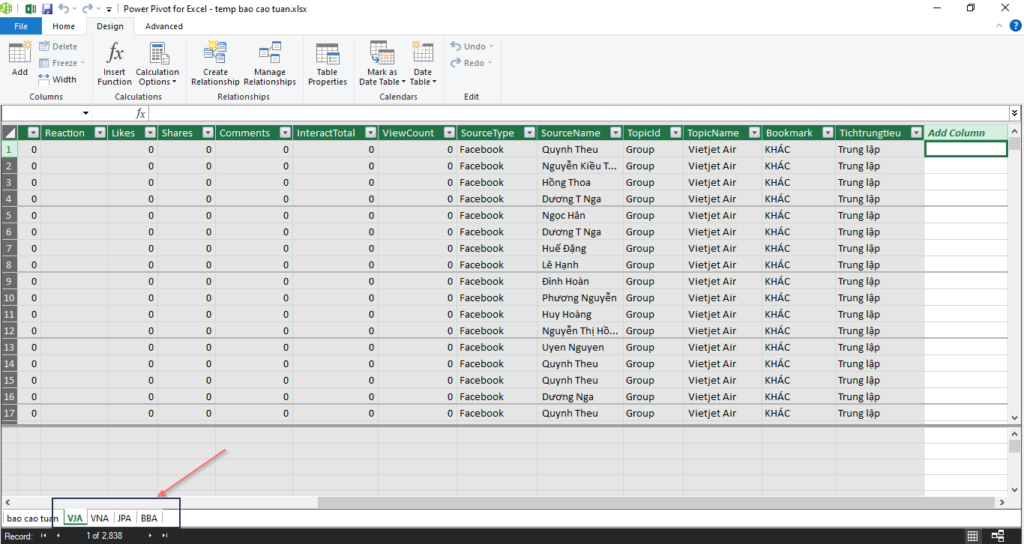
Task: Click the Add column icon
Action: pos(20,59)
